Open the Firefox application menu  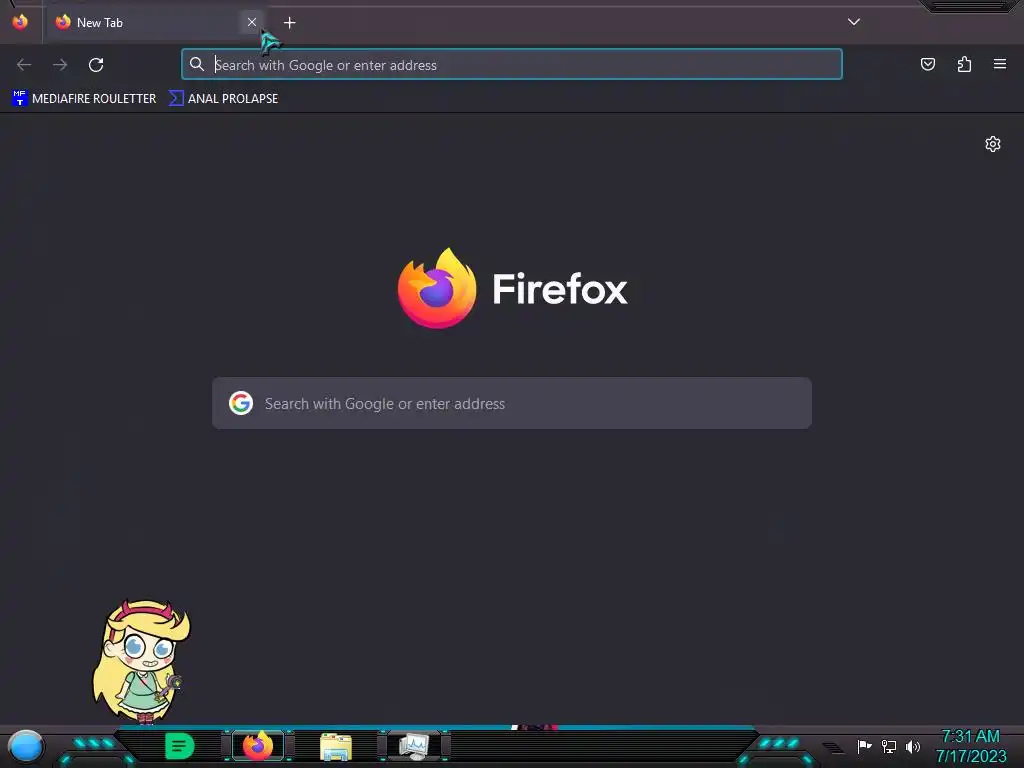click(x=1000, y=64)
